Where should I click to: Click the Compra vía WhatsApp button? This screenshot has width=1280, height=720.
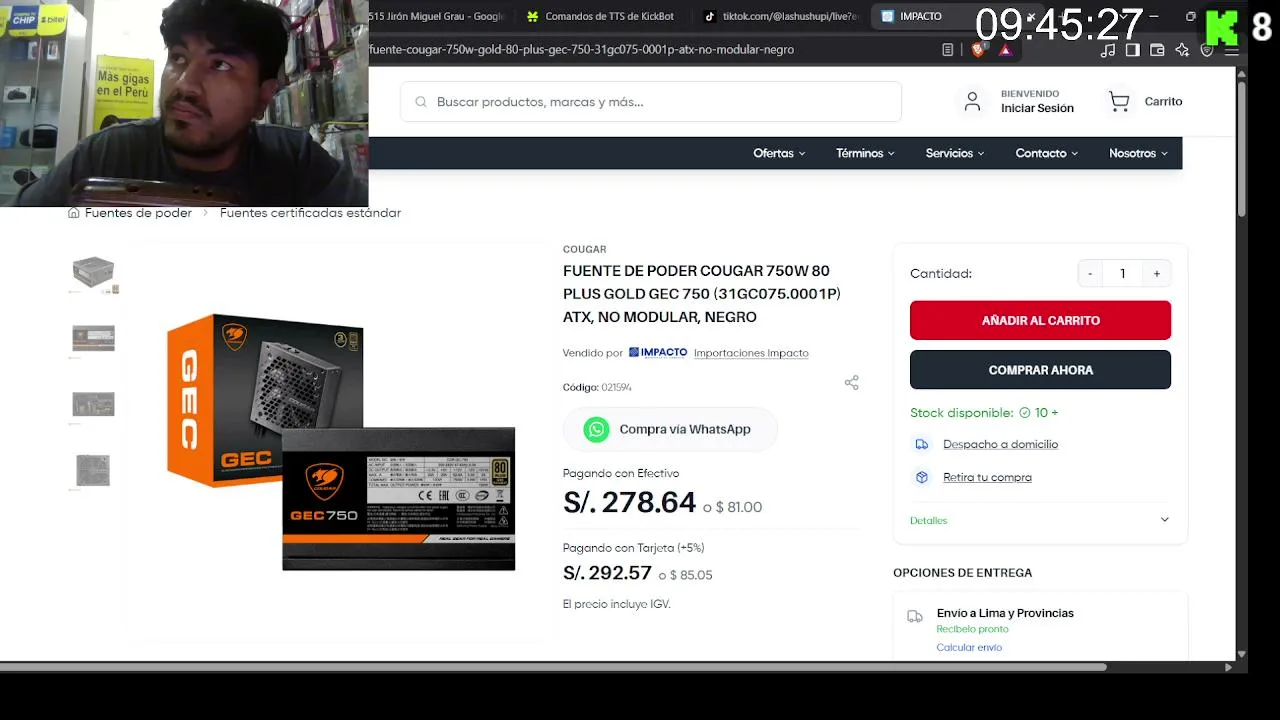tap(670, 429)
